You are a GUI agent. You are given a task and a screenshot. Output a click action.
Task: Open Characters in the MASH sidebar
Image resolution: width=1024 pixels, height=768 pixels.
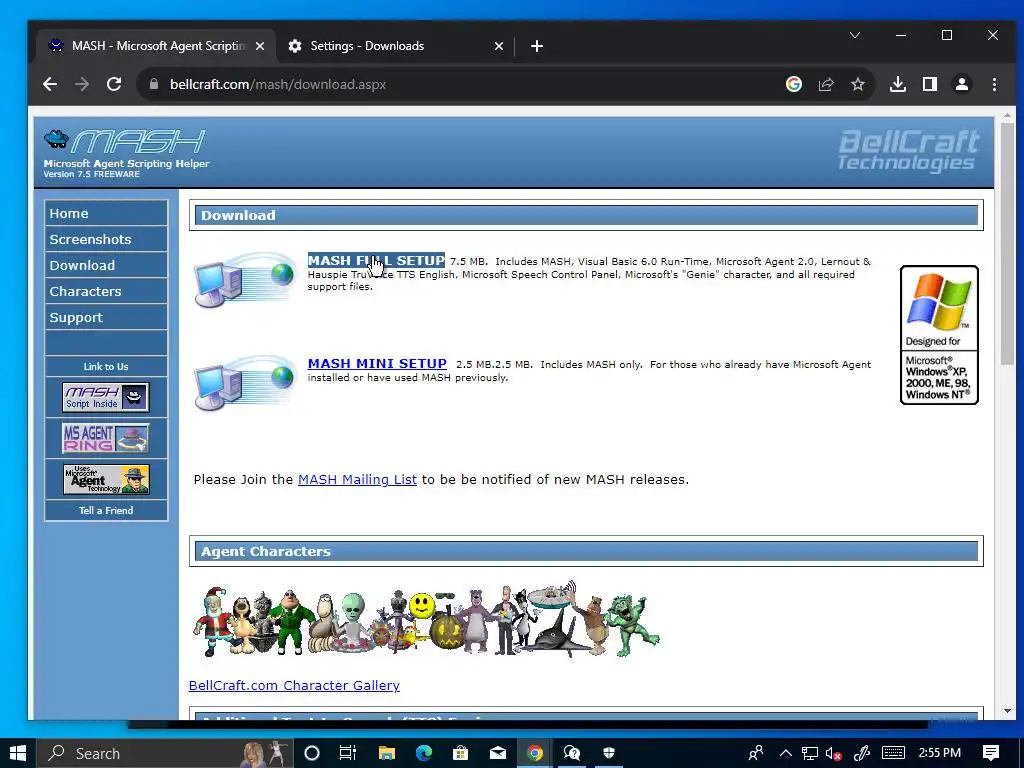coord(106,292)
